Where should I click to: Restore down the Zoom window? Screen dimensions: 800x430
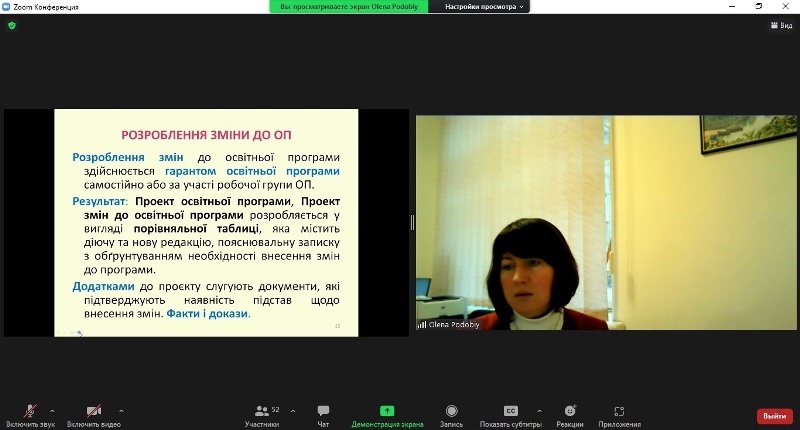759,7
